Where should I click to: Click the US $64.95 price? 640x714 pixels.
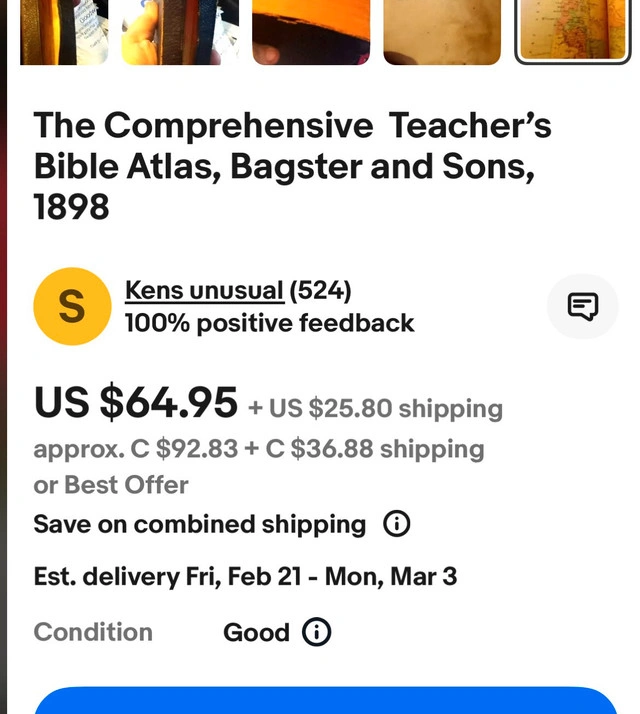(136, 403)
